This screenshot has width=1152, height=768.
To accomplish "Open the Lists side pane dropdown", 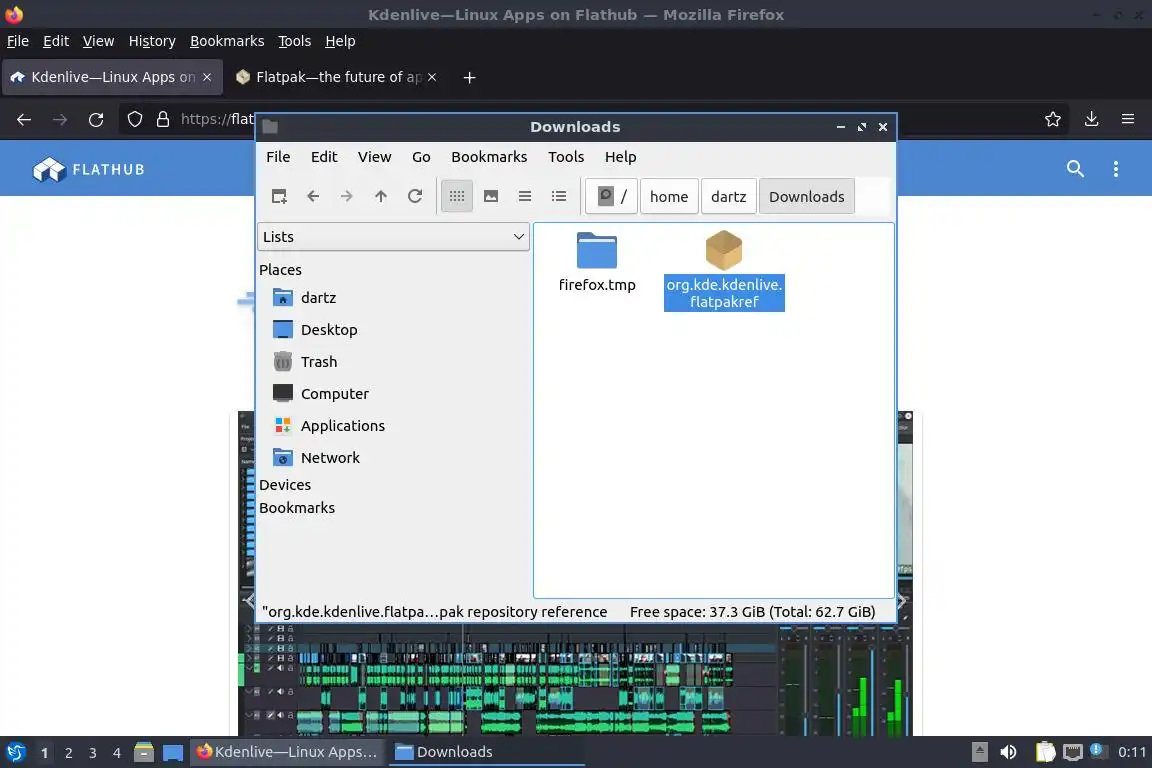I will click(x=393, y=237).
